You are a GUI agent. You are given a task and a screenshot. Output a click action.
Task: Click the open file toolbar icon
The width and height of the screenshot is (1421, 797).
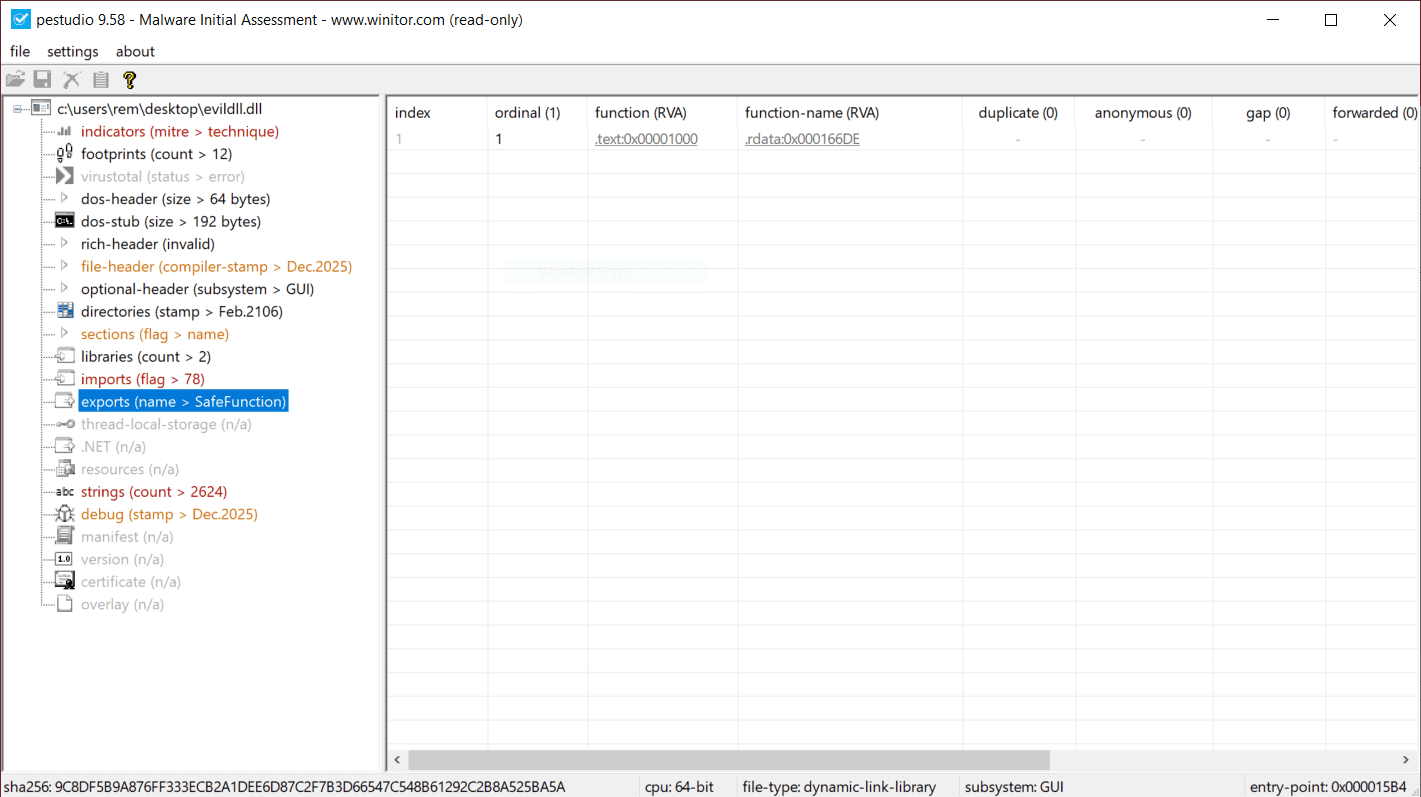tap(15, 80)
